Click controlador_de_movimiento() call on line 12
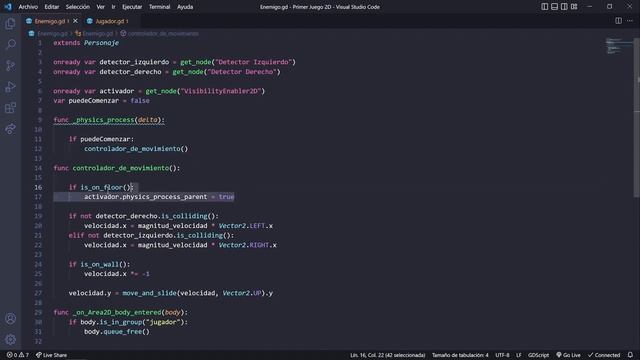Screen dimensions: 640x360 pyautogui.click(x=136, y=149)
